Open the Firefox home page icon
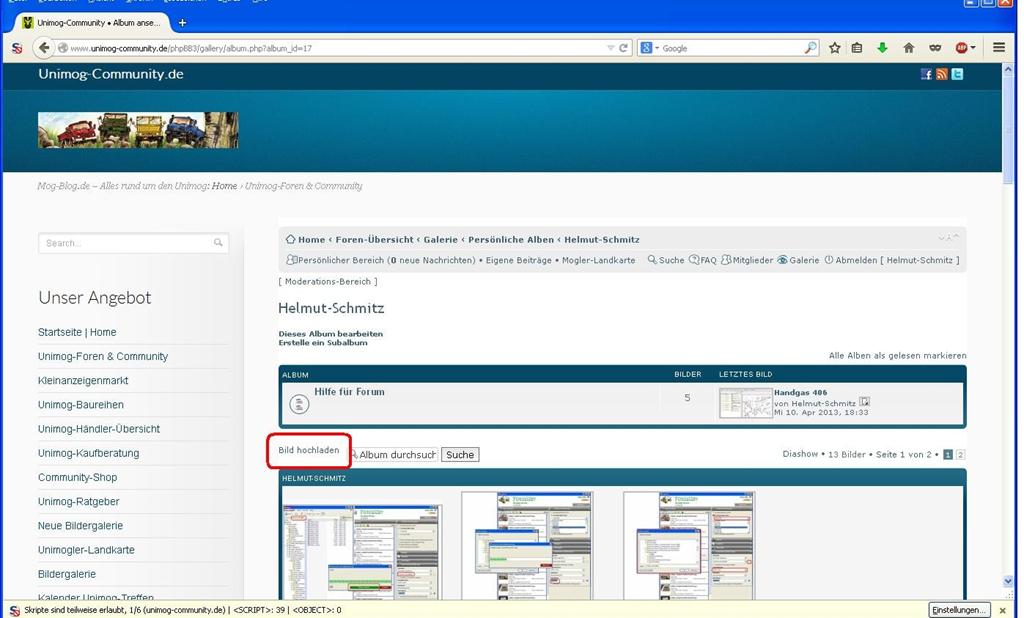This screenshot has width=1024, height=618. tap(908, 48)
